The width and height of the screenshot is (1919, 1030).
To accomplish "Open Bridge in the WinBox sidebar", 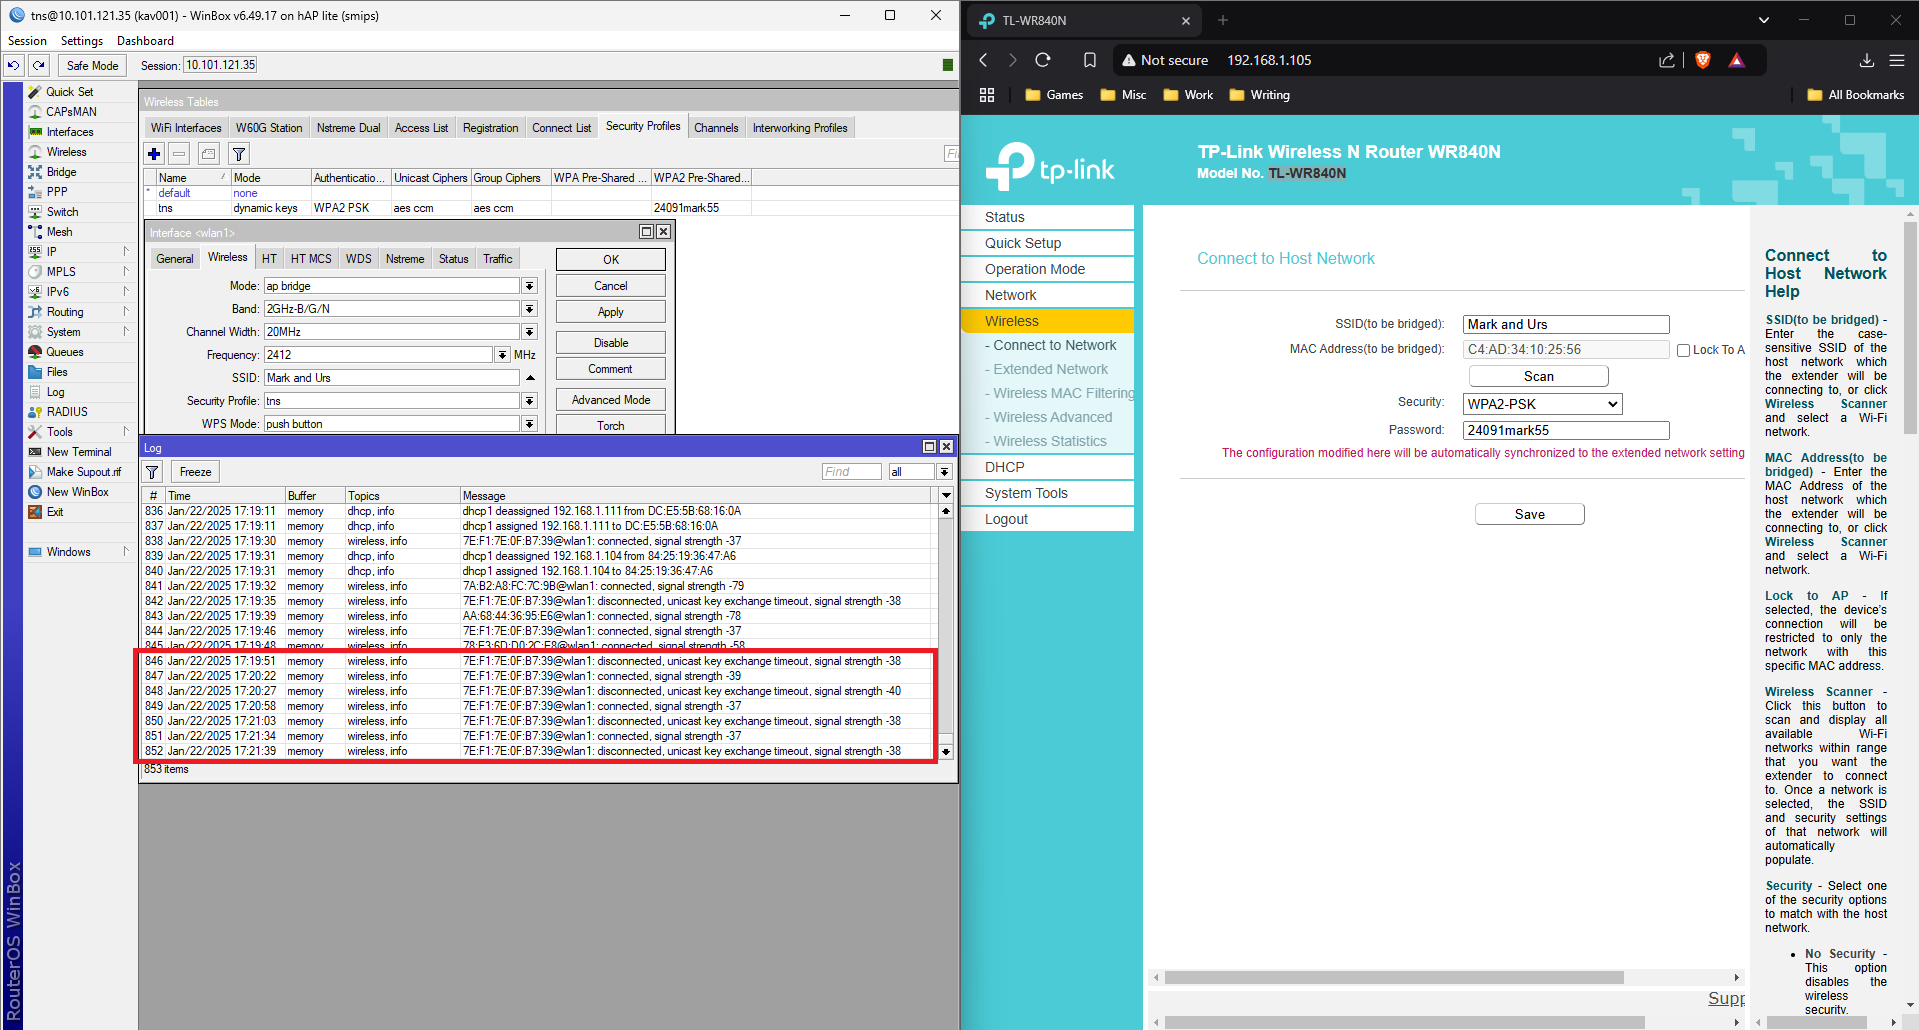I will point(61,172).
